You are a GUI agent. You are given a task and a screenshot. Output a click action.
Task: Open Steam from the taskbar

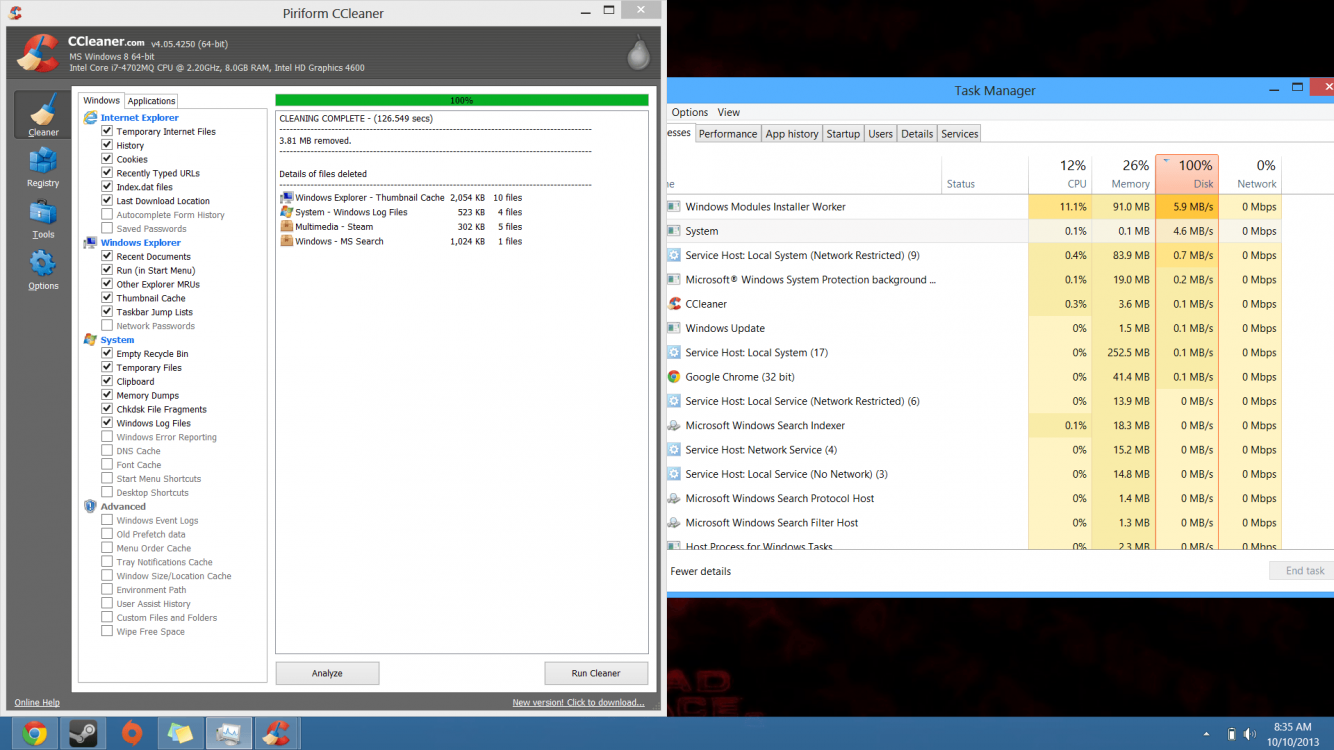click(x=83, y=733)
